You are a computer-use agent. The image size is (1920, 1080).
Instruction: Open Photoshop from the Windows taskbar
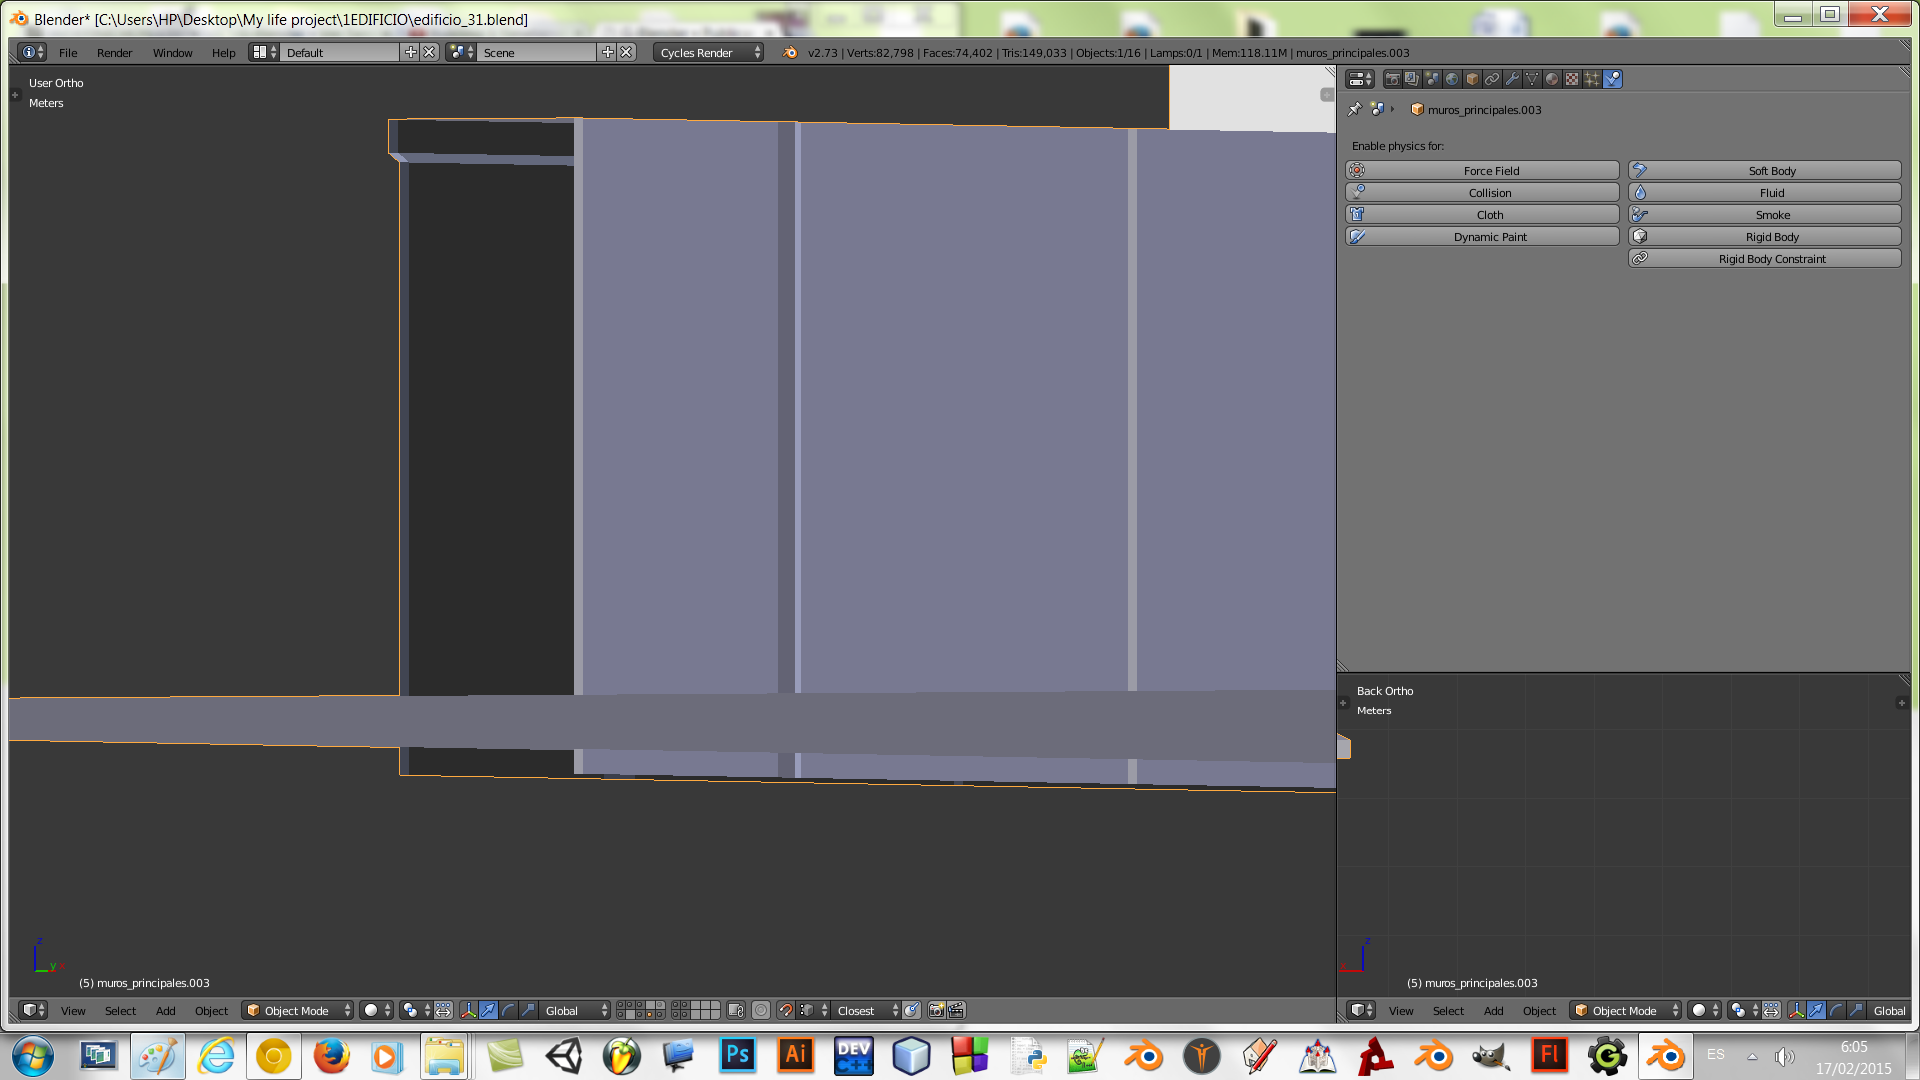[x=738, y=1055]
